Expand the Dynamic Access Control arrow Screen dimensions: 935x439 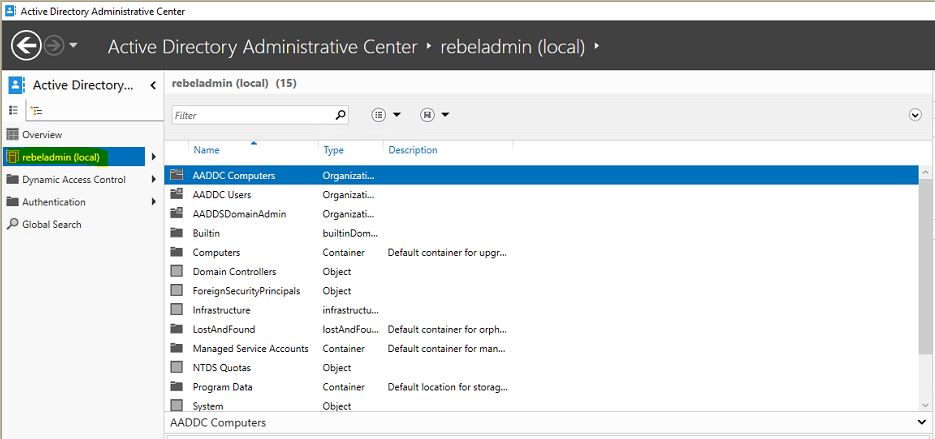point(153,180)
